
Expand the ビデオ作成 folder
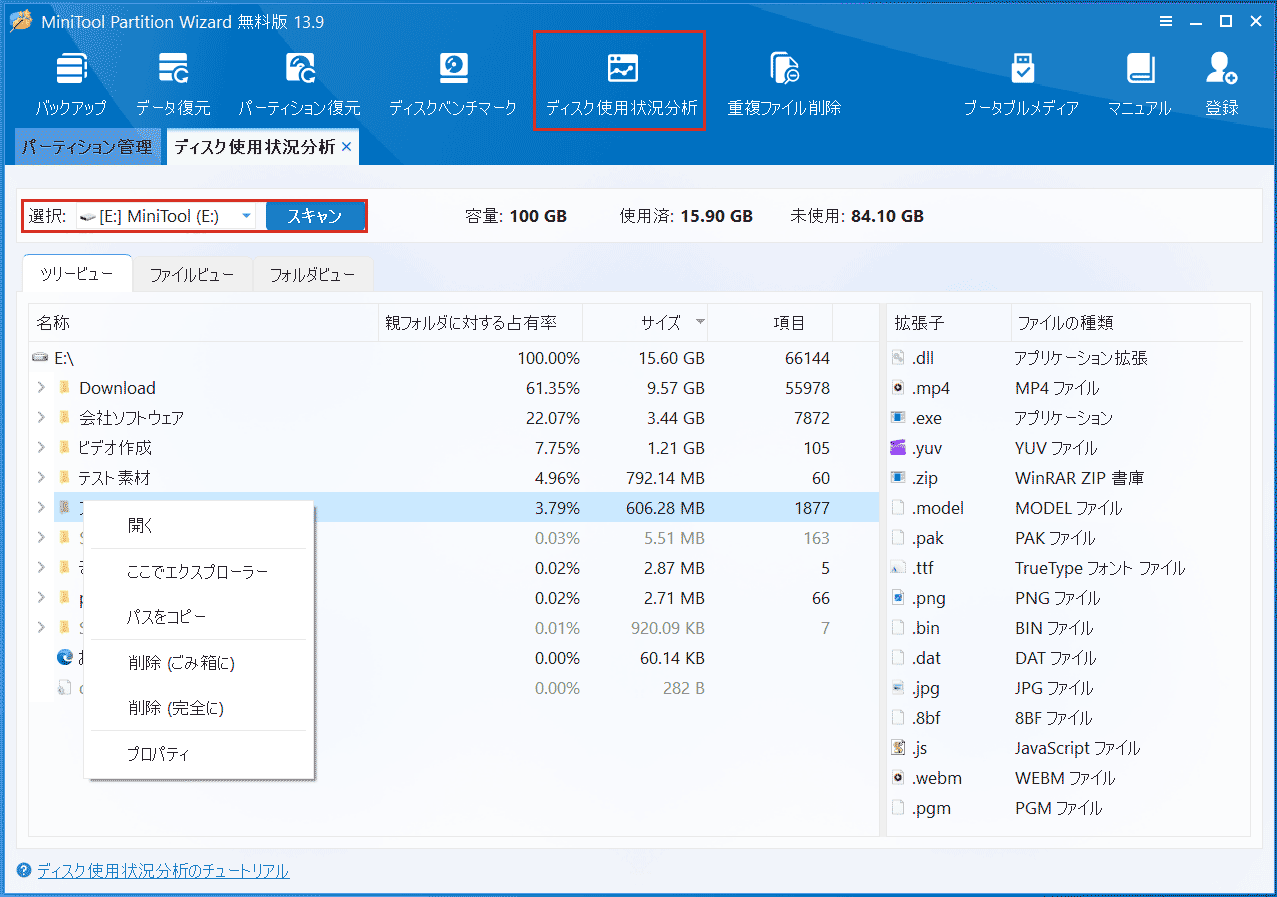41,448
